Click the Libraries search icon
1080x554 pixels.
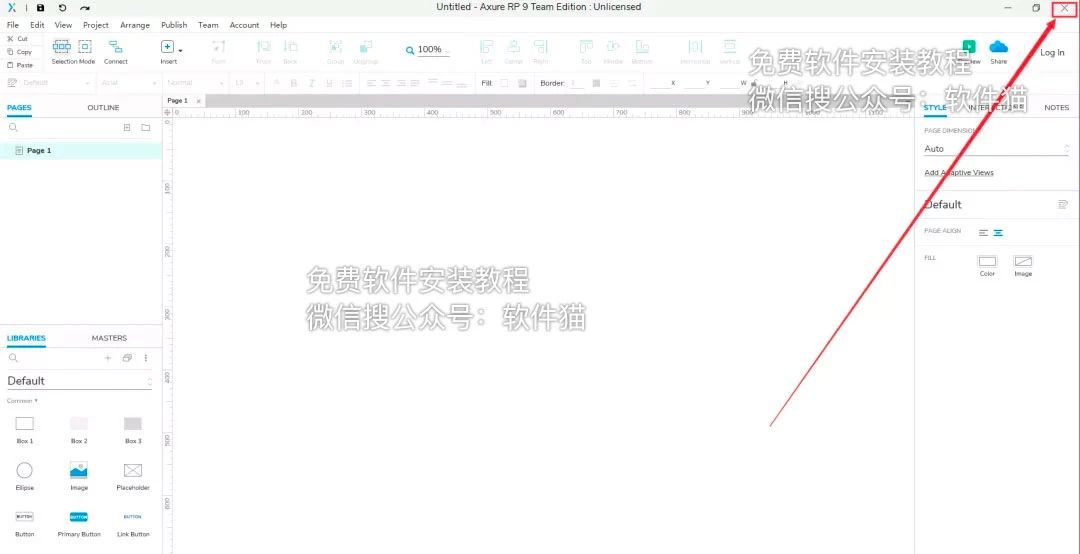[x=13, y=358]
